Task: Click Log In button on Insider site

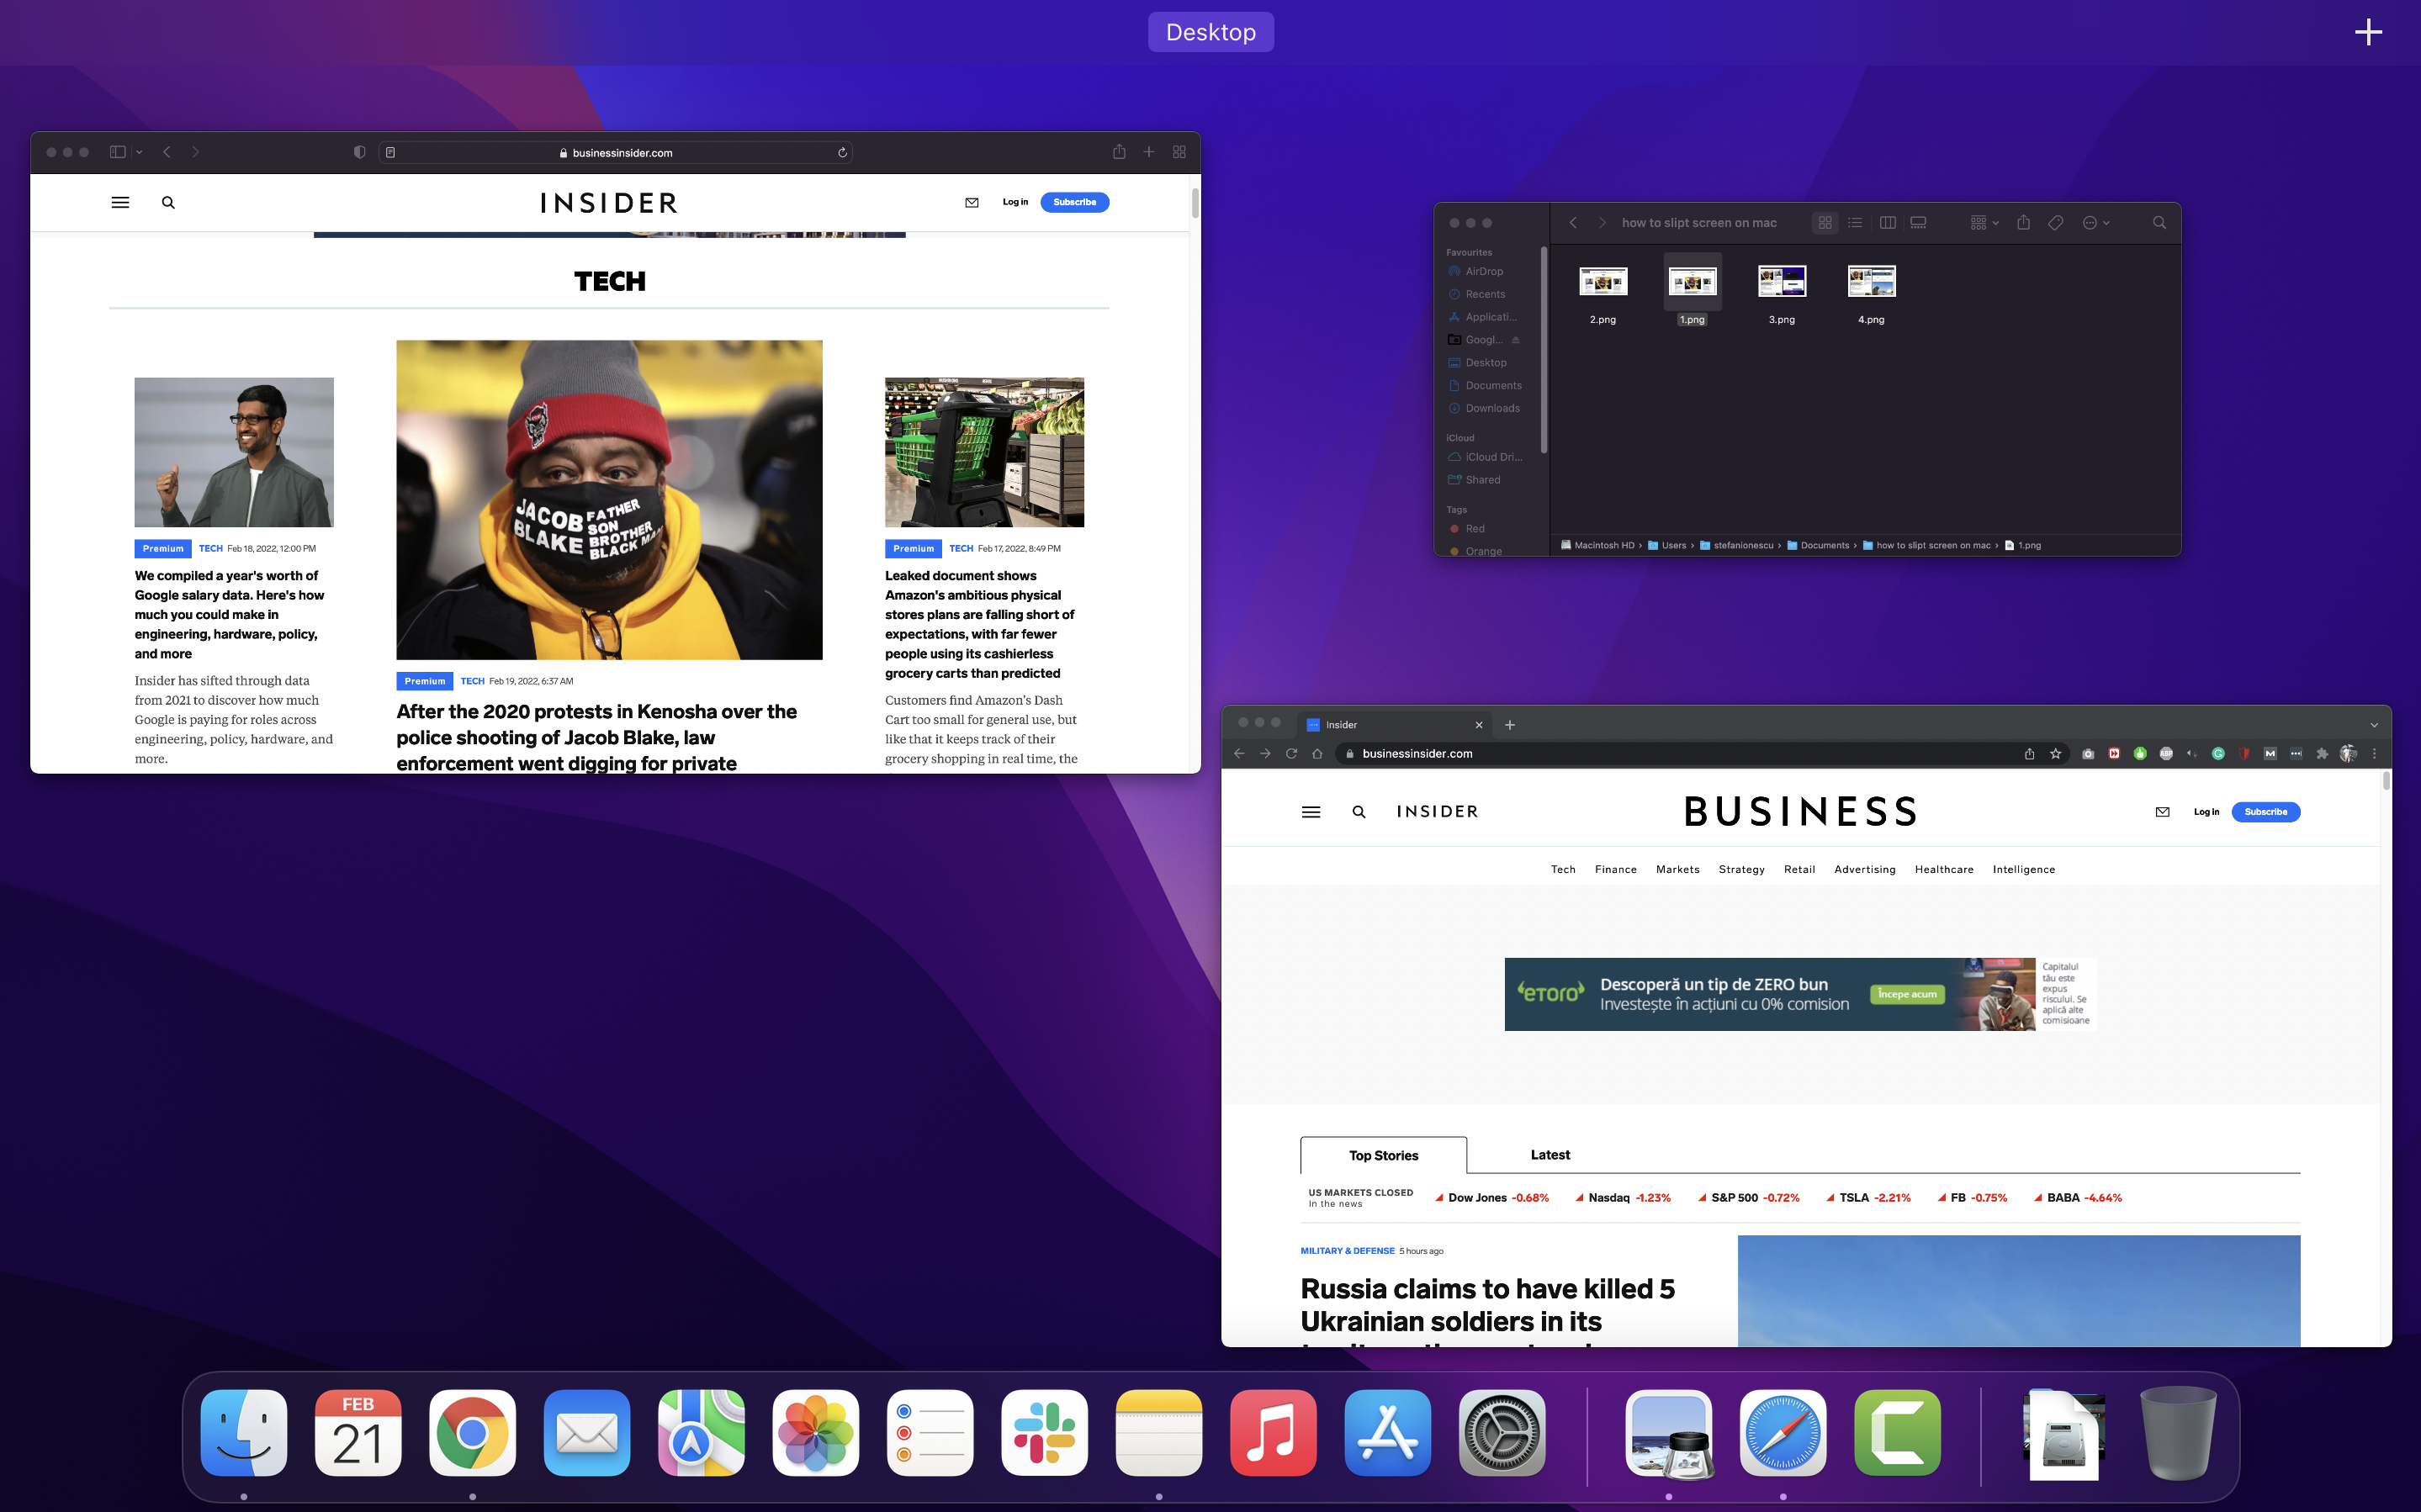Action: click(x=1017, y=202)
